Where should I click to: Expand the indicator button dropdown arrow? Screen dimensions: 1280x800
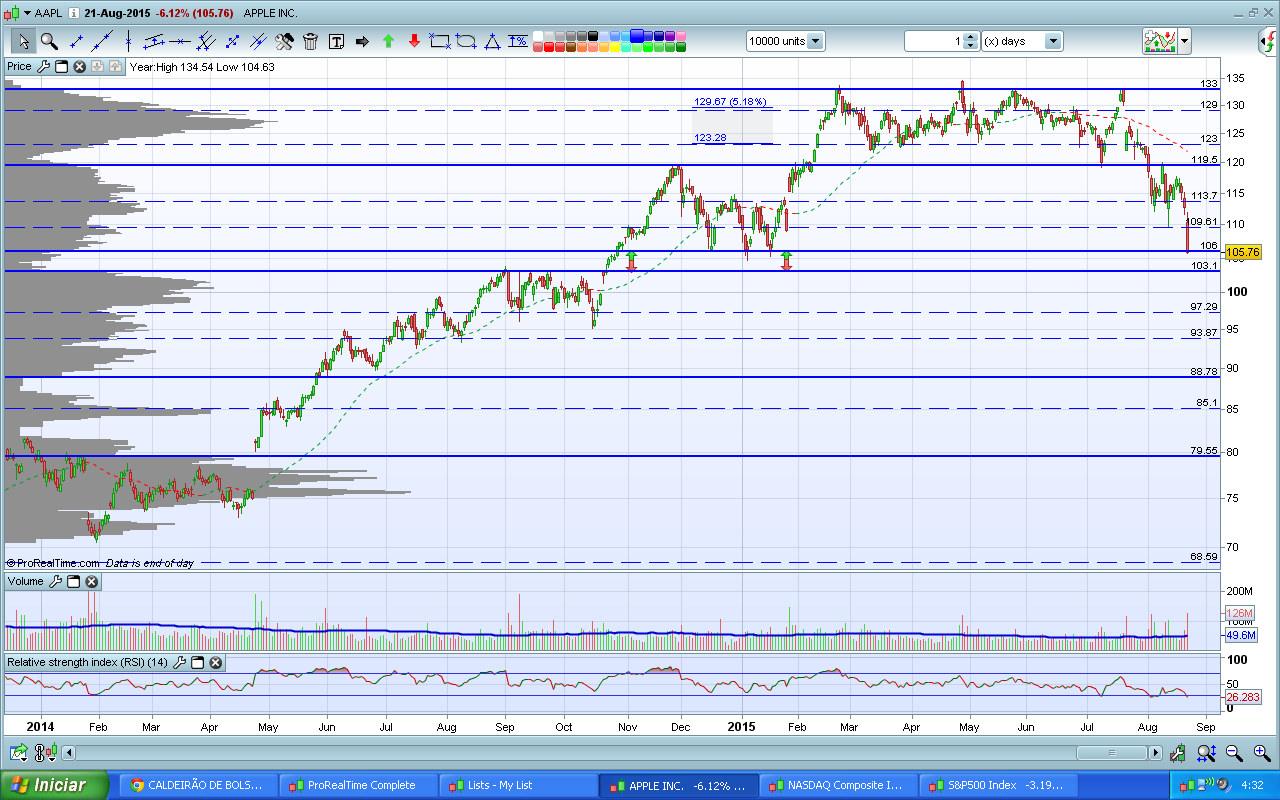(x=1185, y=41)
